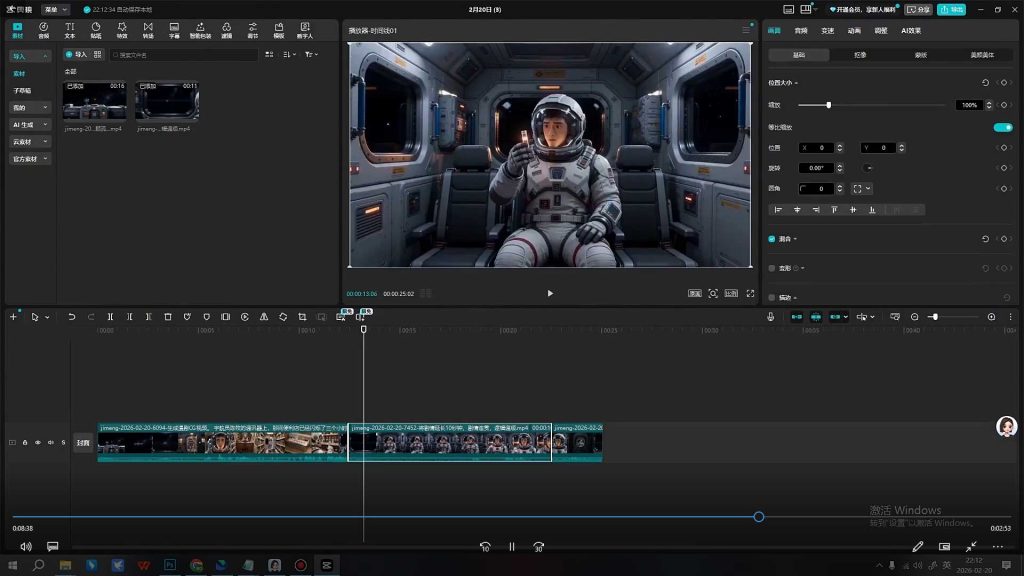The image size is (1024, 576).
Task: Toggle the 等比缩放 uniform scale switch
Action: (x=1003, y=127)
